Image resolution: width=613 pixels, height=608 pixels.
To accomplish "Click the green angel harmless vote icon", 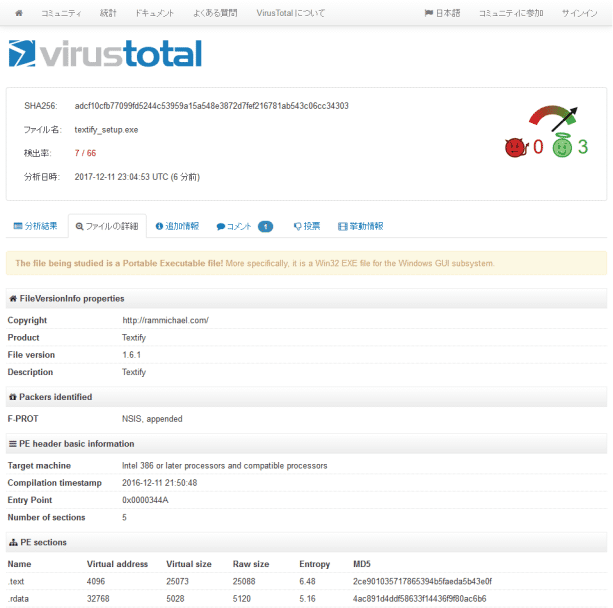I will pos(562,145).
